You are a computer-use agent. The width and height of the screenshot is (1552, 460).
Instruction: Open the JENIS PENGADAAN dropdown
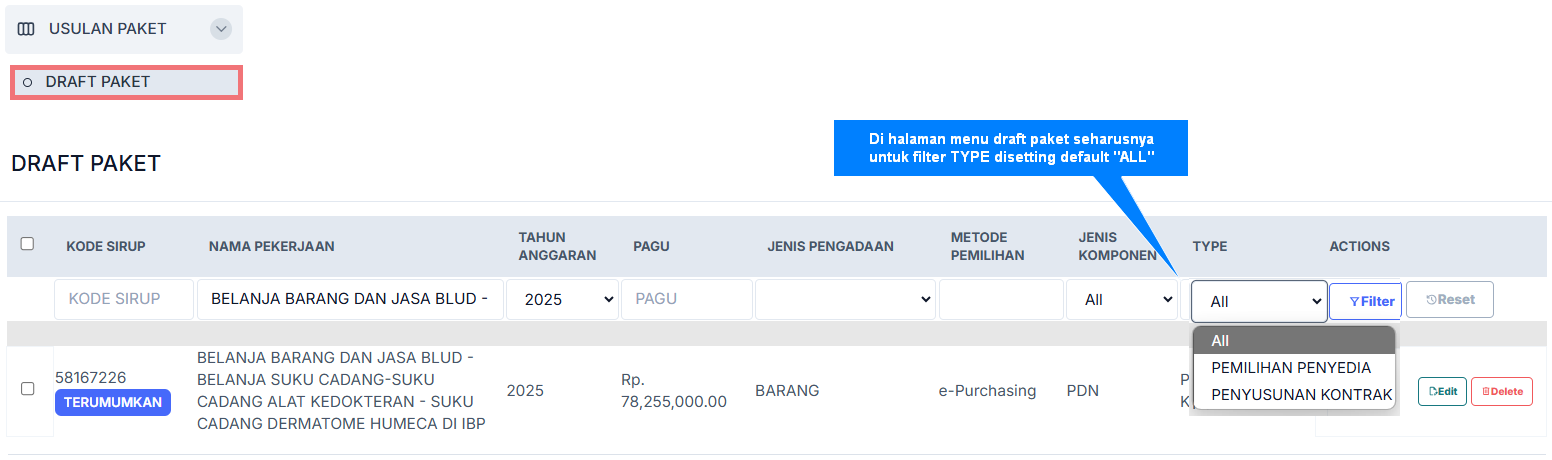coord(845,299)
